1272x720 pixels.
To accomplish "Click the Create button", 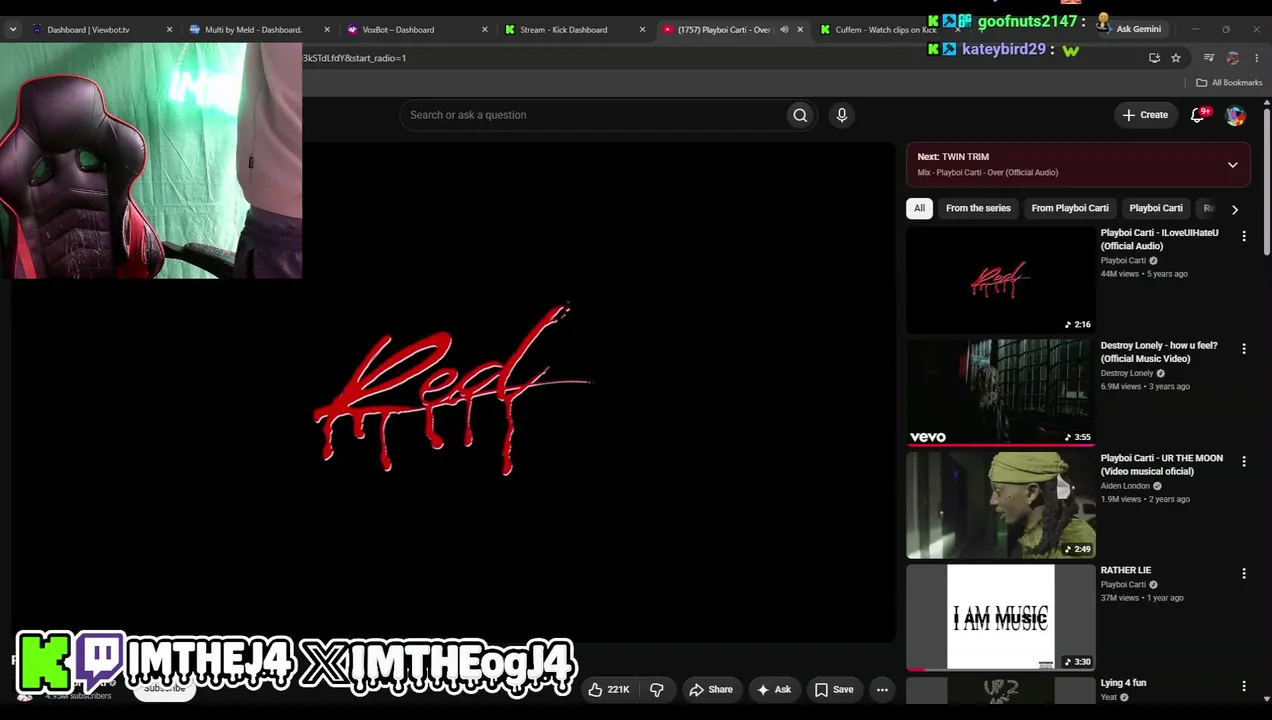I will tap(1144, 115).
